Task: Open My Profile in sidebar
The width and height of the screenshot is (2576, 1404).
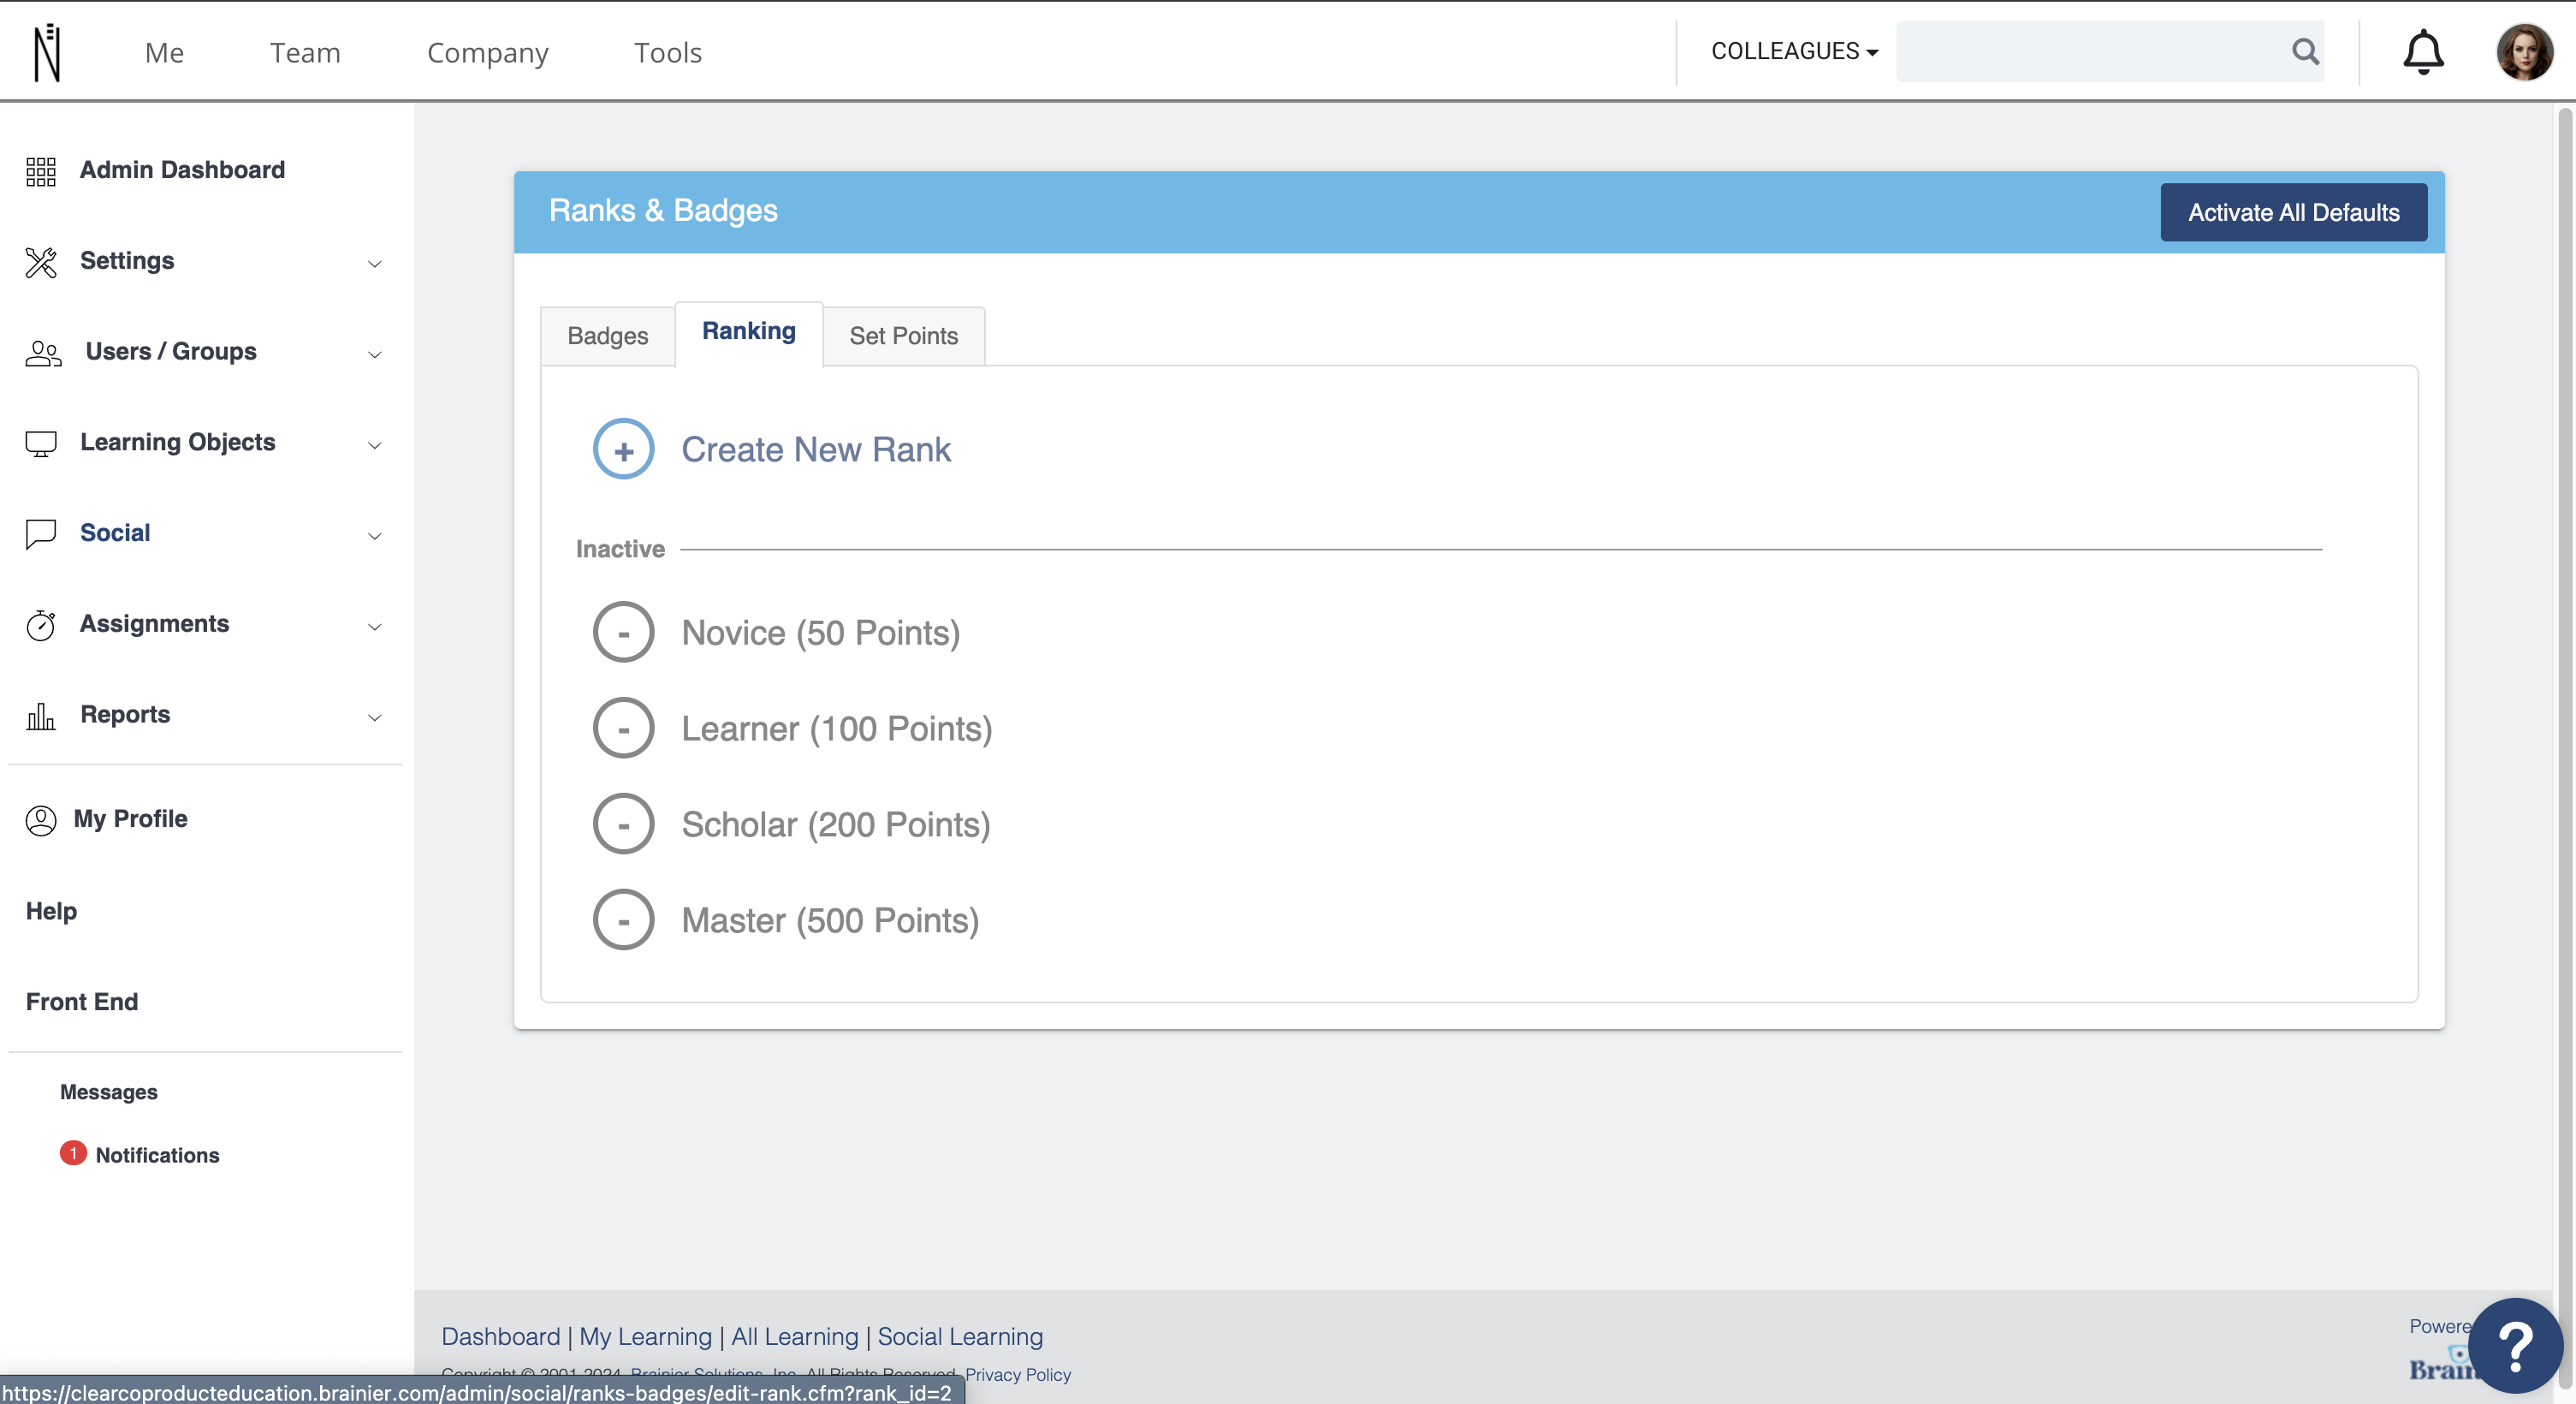Action: pos(130,819)
